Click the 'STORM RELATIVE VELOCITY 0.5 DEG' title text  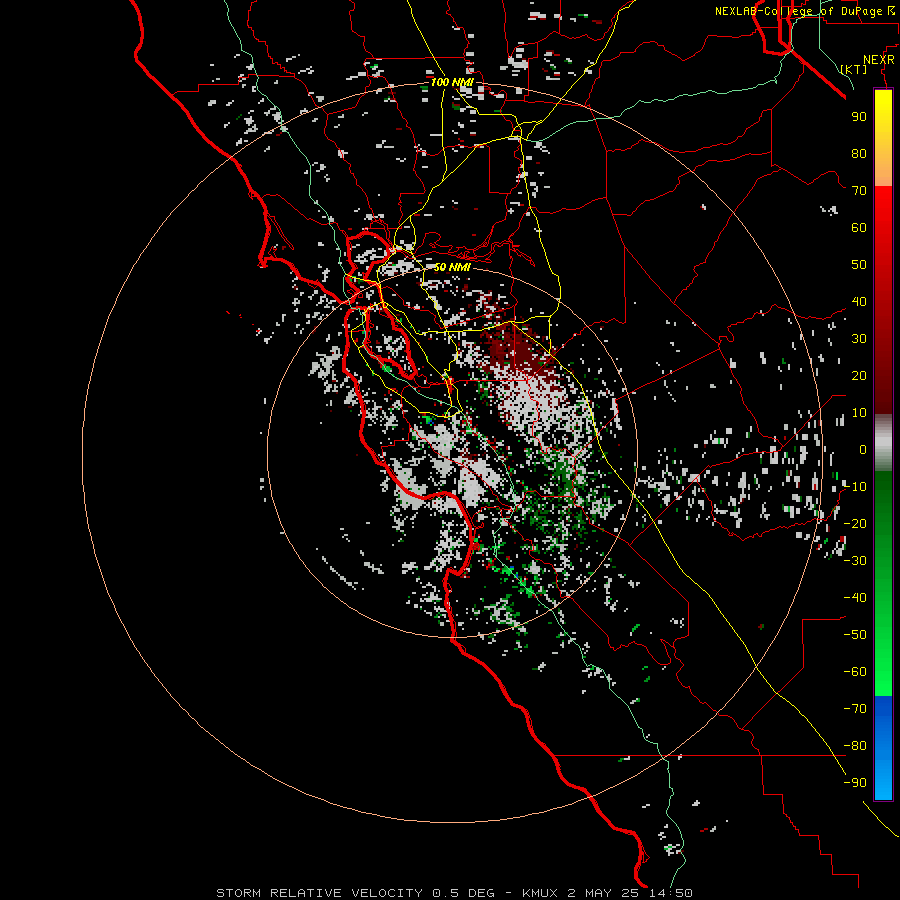355,893
